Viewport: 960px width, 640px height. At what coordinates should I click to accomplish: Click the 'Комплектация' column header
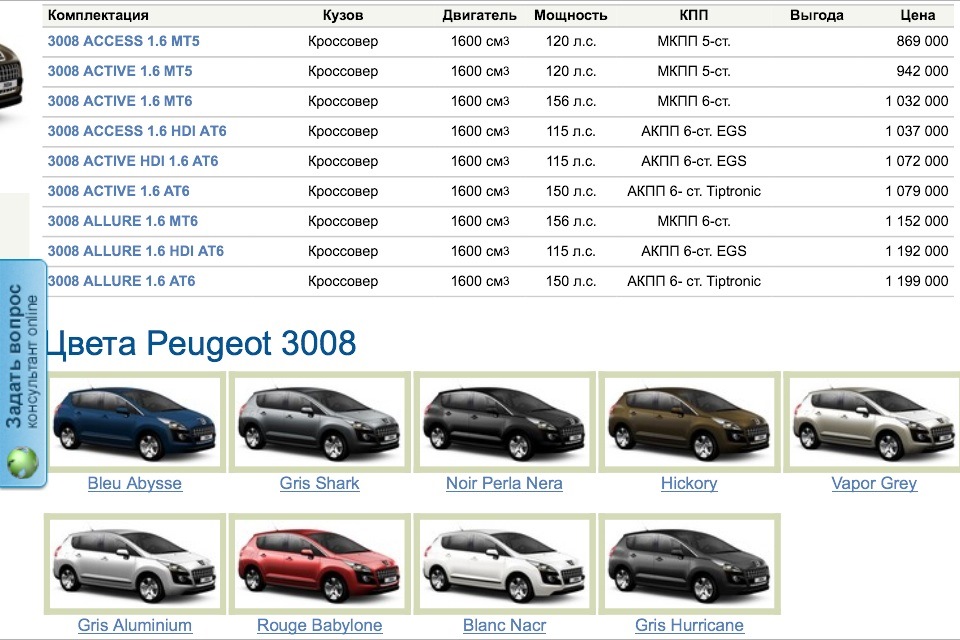[x=98, y=15]
